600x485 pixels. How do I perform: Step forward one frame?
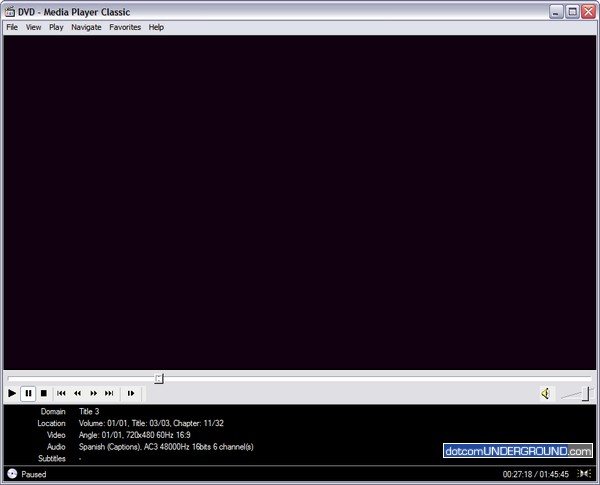pos(131,393)
